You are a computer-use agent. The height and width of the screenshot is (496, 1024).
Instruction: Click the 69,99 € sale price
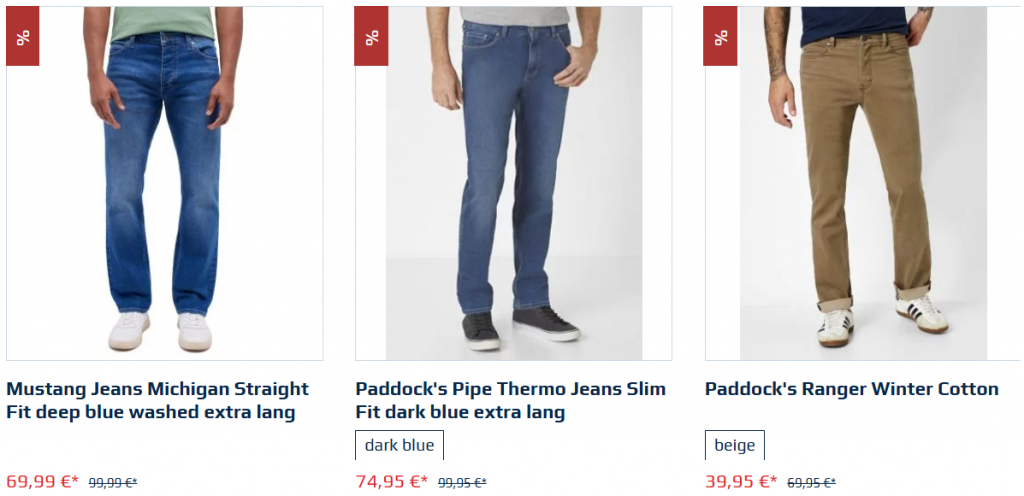[x=42, y=482]
